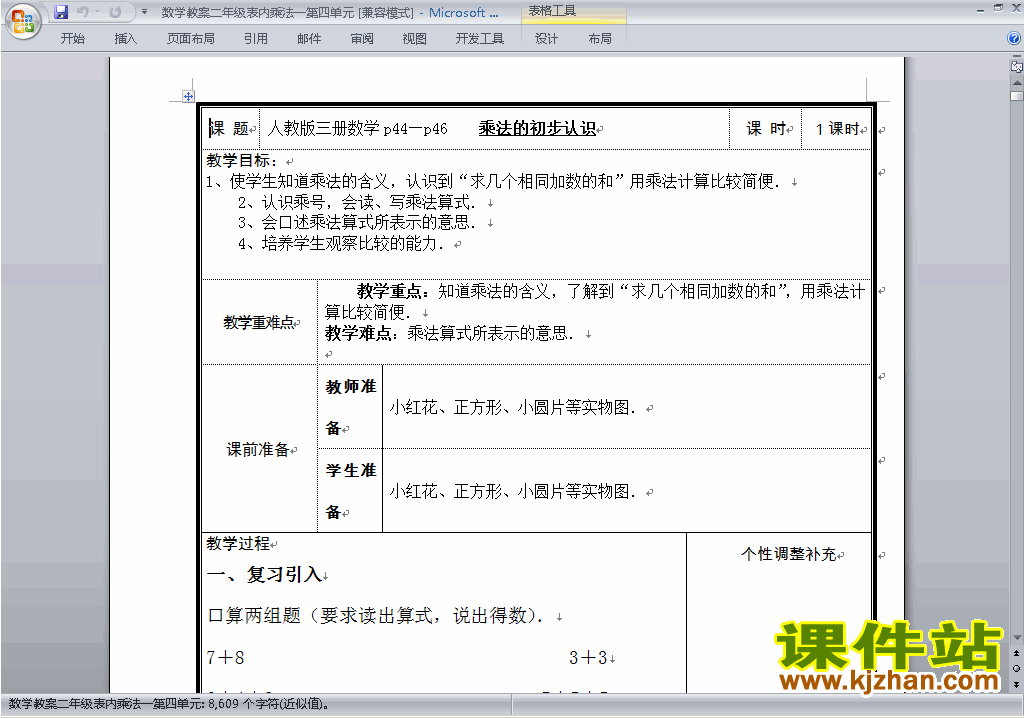The width and height of the screenshot is (1024, 718).
Task: Save the document with the floppy icon
Action: coord(61,12)
